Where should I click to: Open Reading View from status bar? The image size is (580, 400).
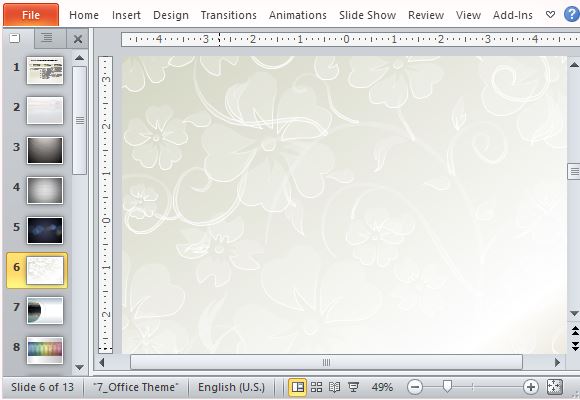(x=334, y=387)
